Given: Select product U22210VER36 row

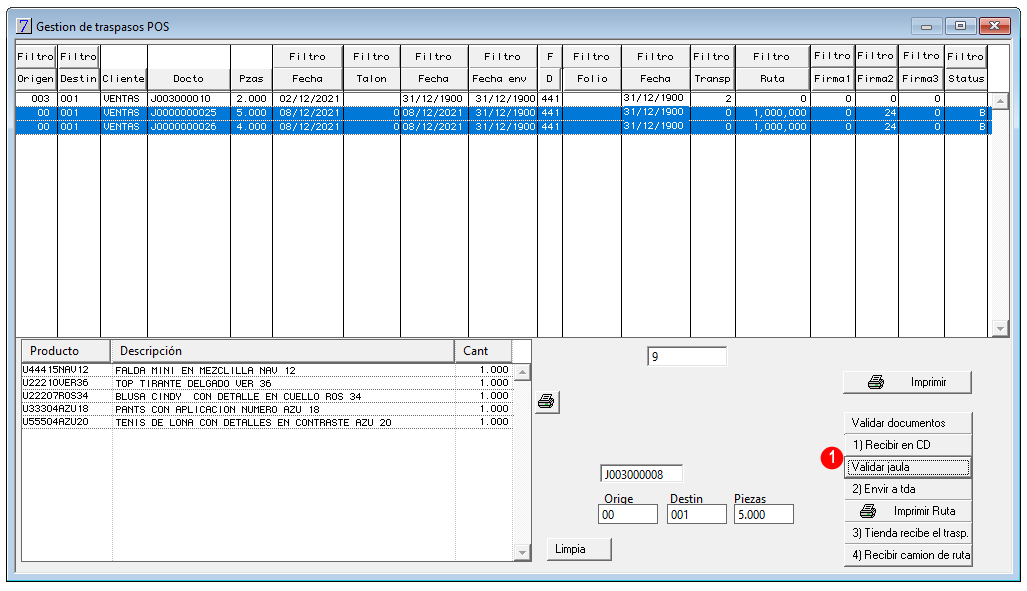Looking at the screenshot, I should (267, 383).
